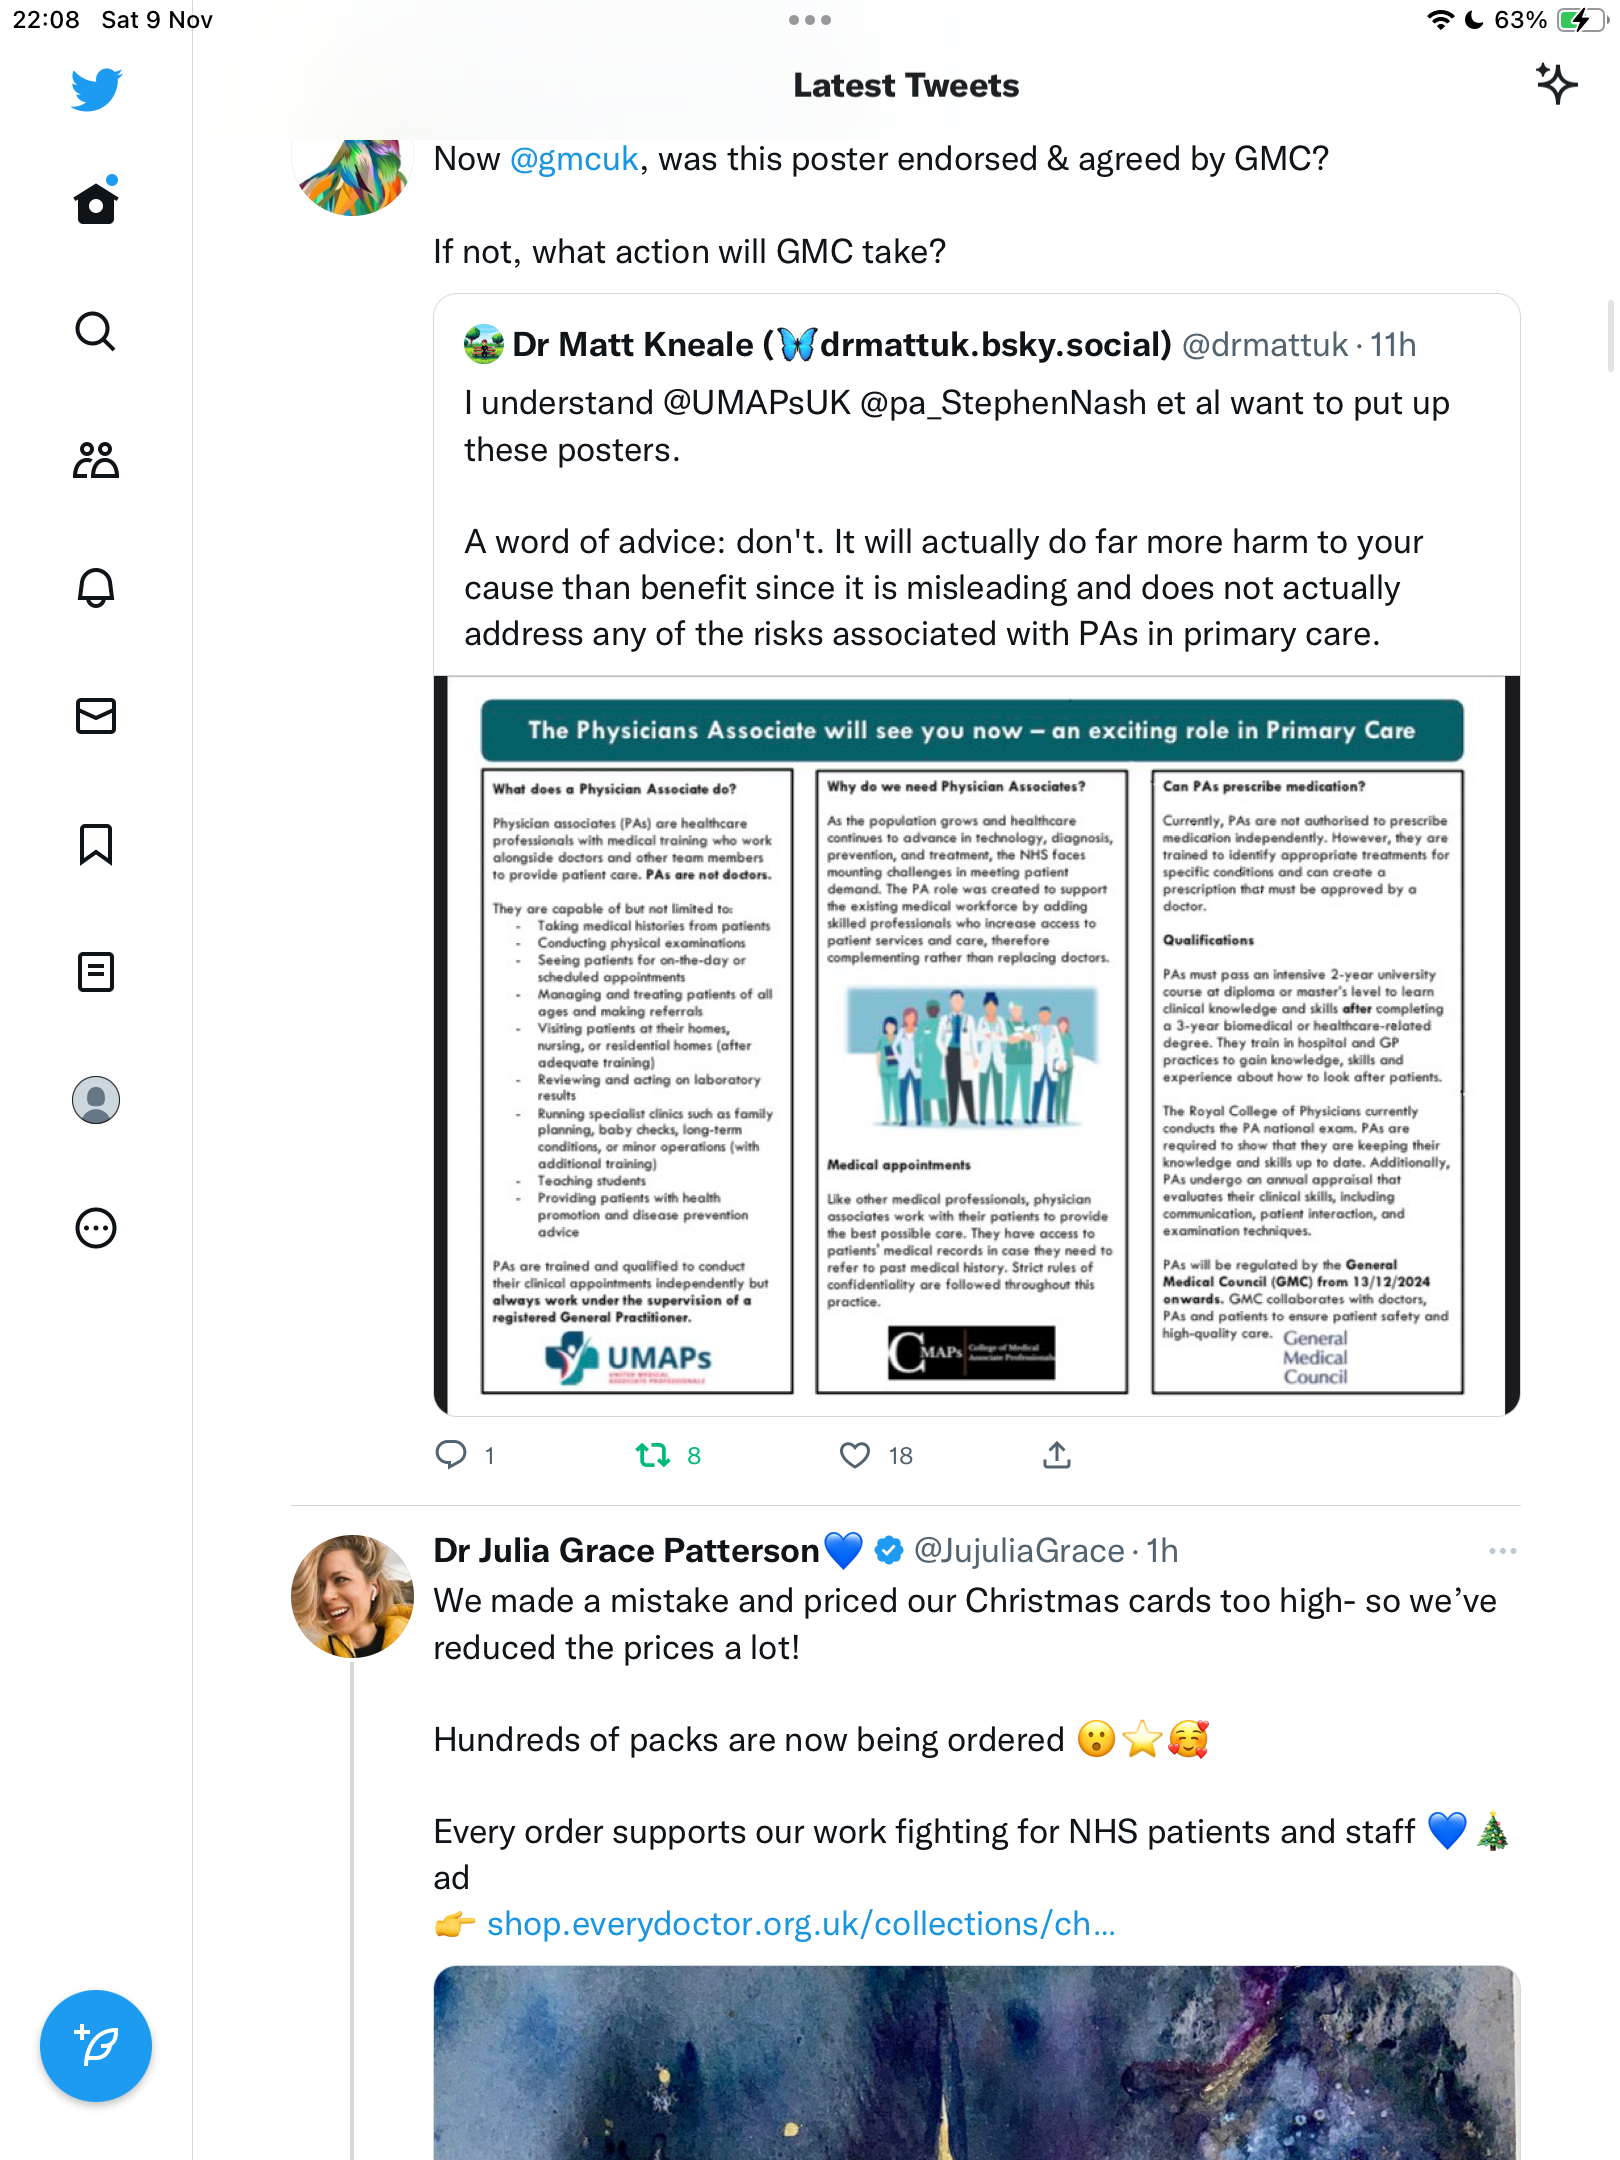The width and height of the screenshot is (1620, 2160).
Task: Open the sparkle timeline options
Action: [x=1556, y=84]
